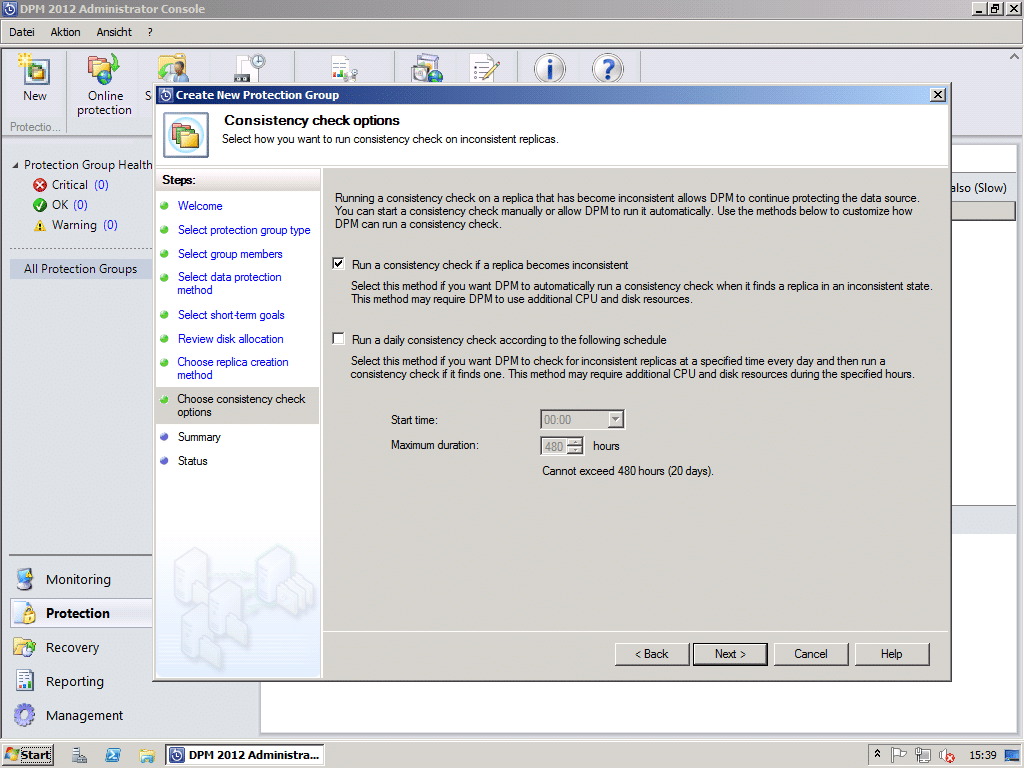Click the report document with chart ribbon icon
This screenshot has width=1024, height=768.
[344, 69]
